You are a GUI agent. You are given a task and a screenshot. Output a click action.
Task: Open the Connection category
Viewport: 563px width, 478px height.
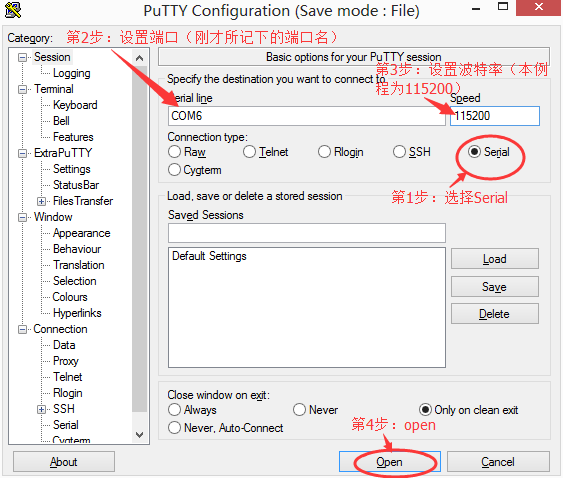point(60,329)
